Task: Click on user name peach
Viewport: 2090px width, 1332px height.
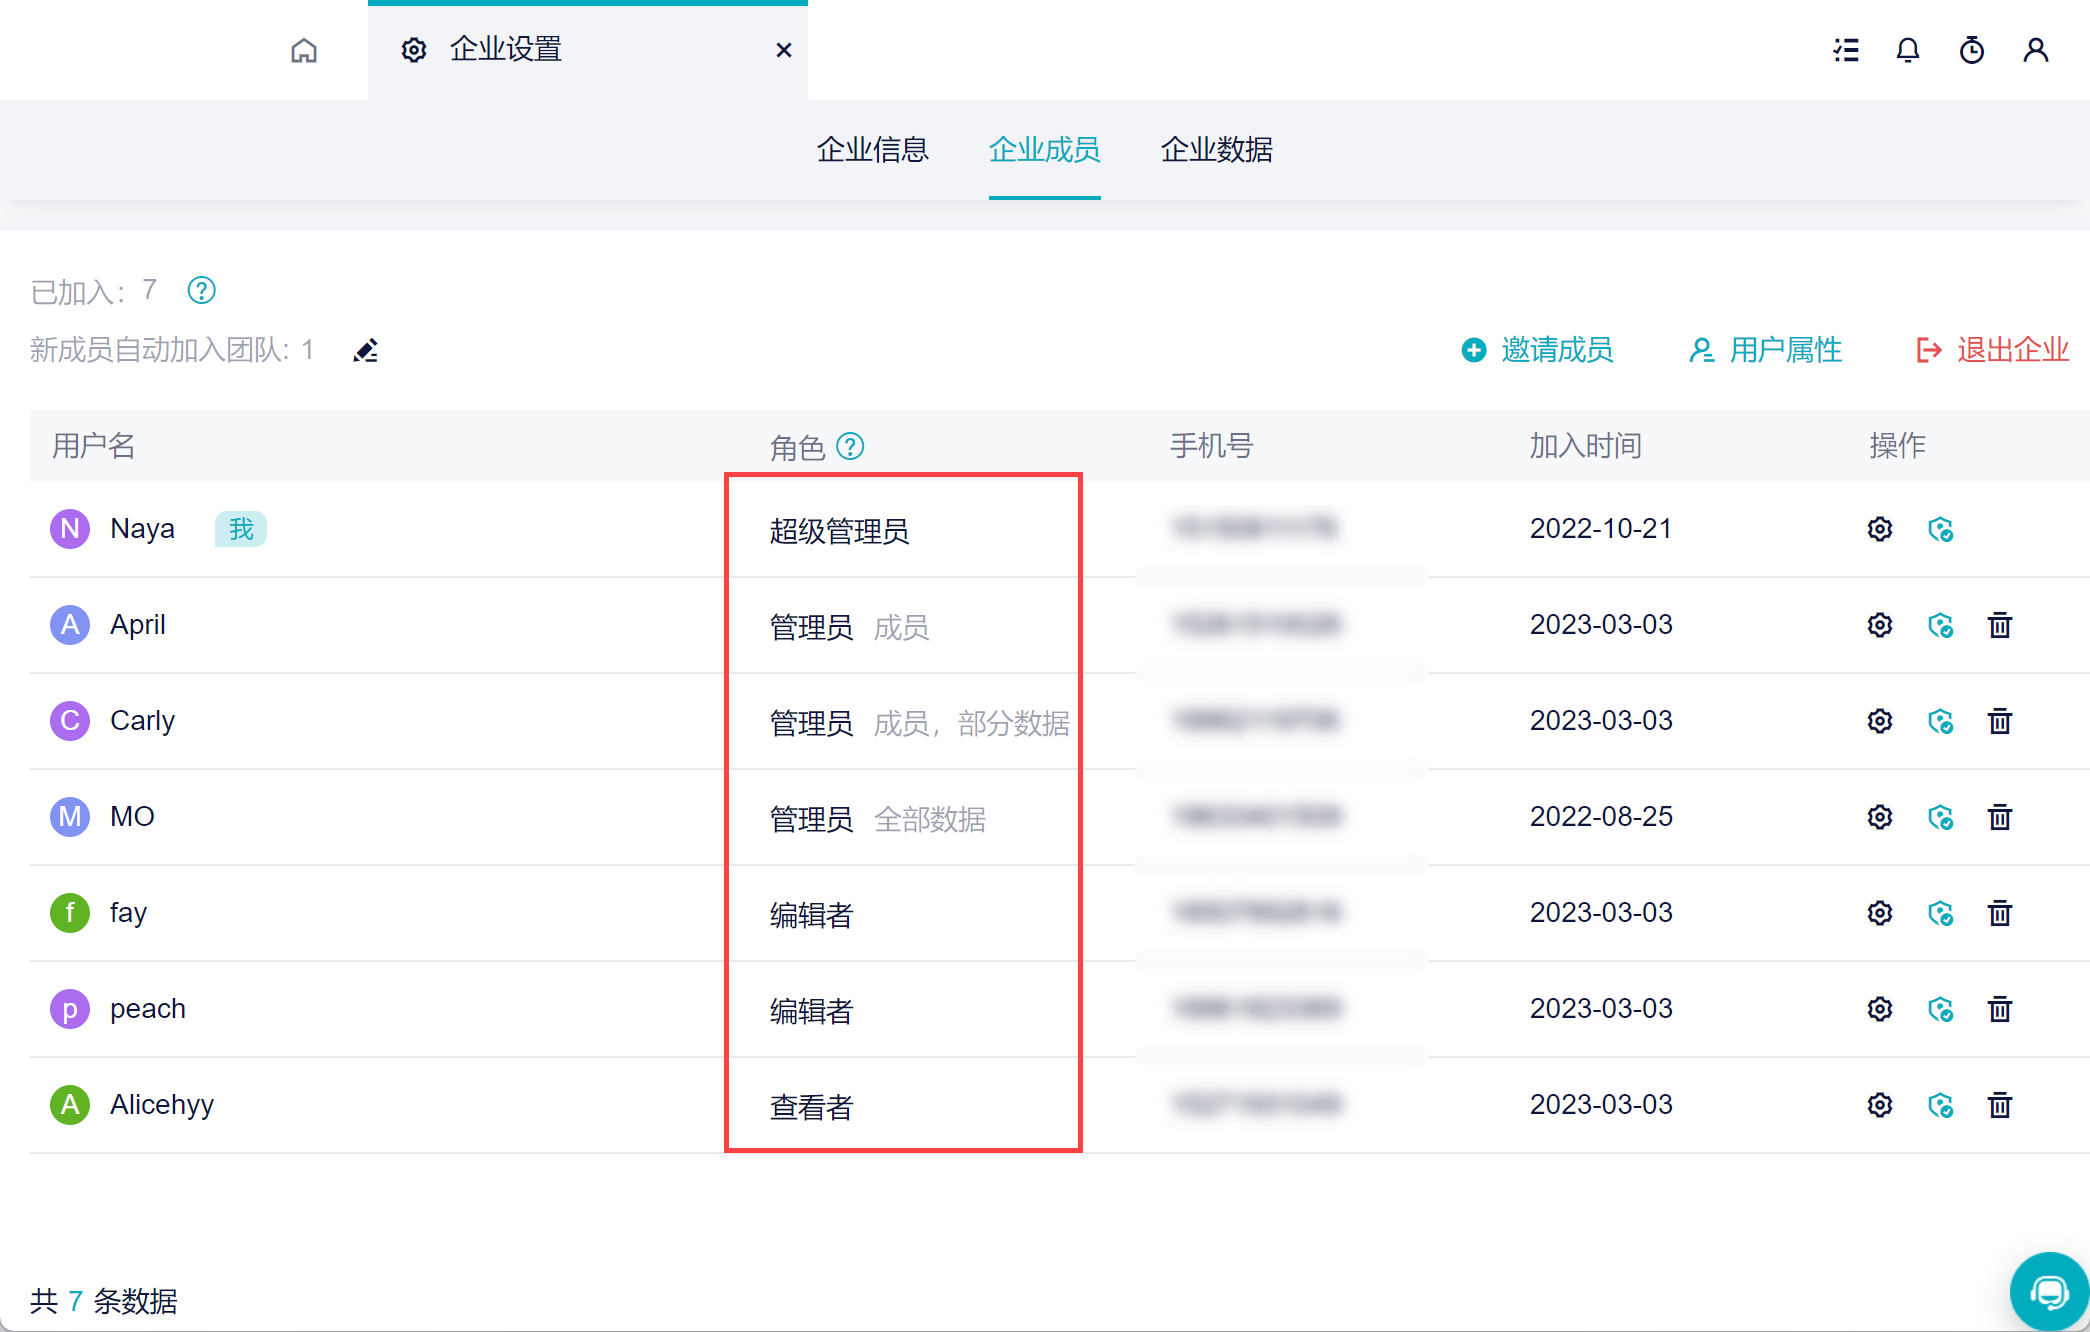Action: click(148, 1009)
